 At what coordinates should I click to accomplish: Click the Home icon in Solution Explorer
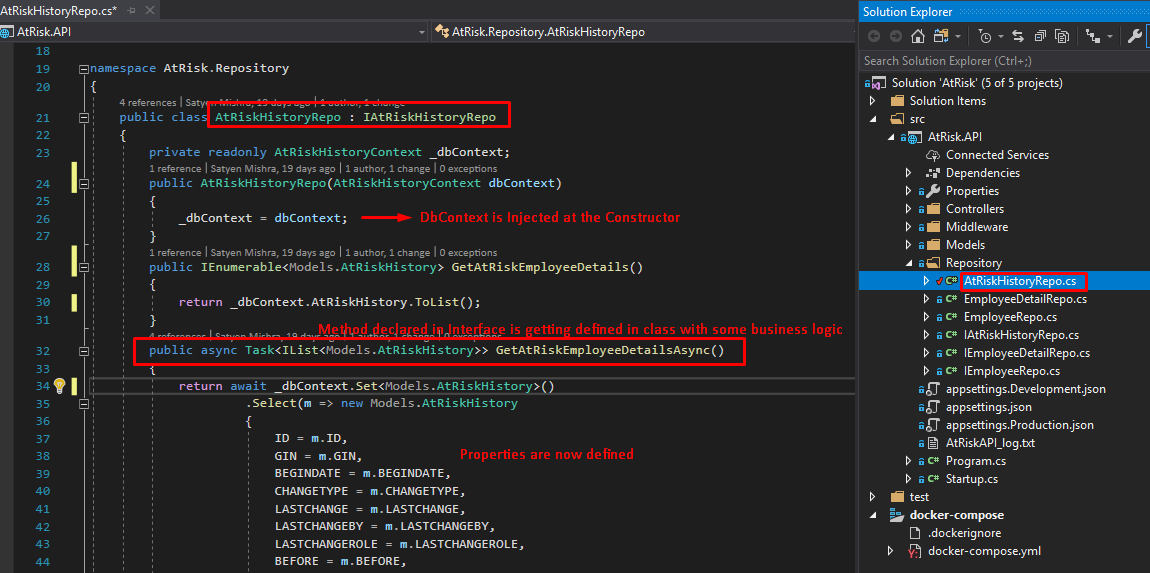point(917,36)
